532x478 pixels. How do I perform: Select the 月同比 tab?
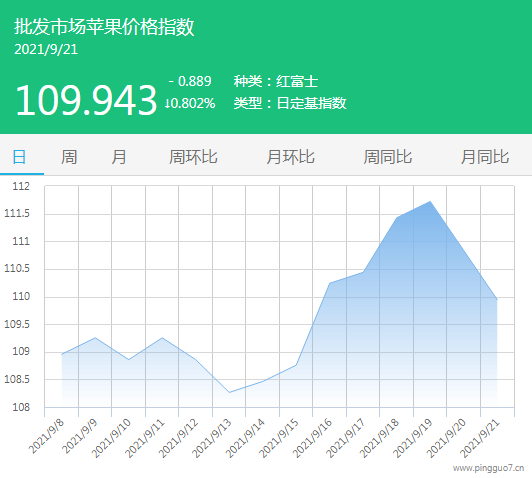tap(485, 157)
